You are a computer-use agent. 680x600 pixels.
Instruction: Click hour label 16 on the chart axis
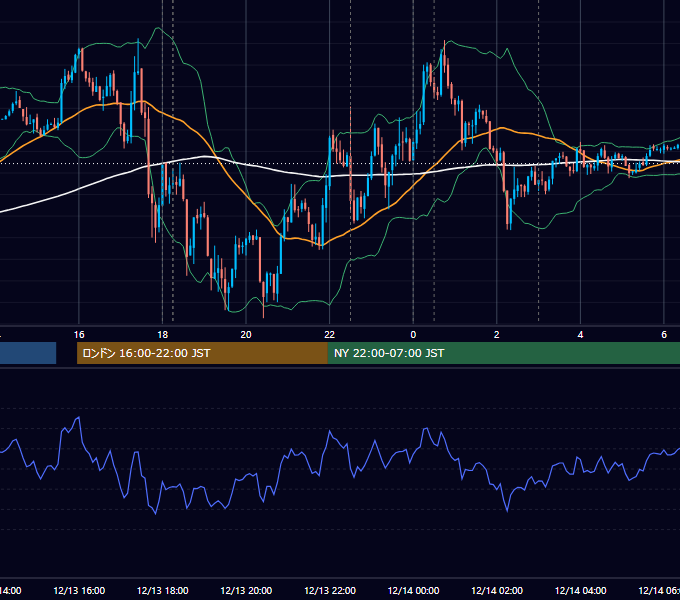(79, 335)
